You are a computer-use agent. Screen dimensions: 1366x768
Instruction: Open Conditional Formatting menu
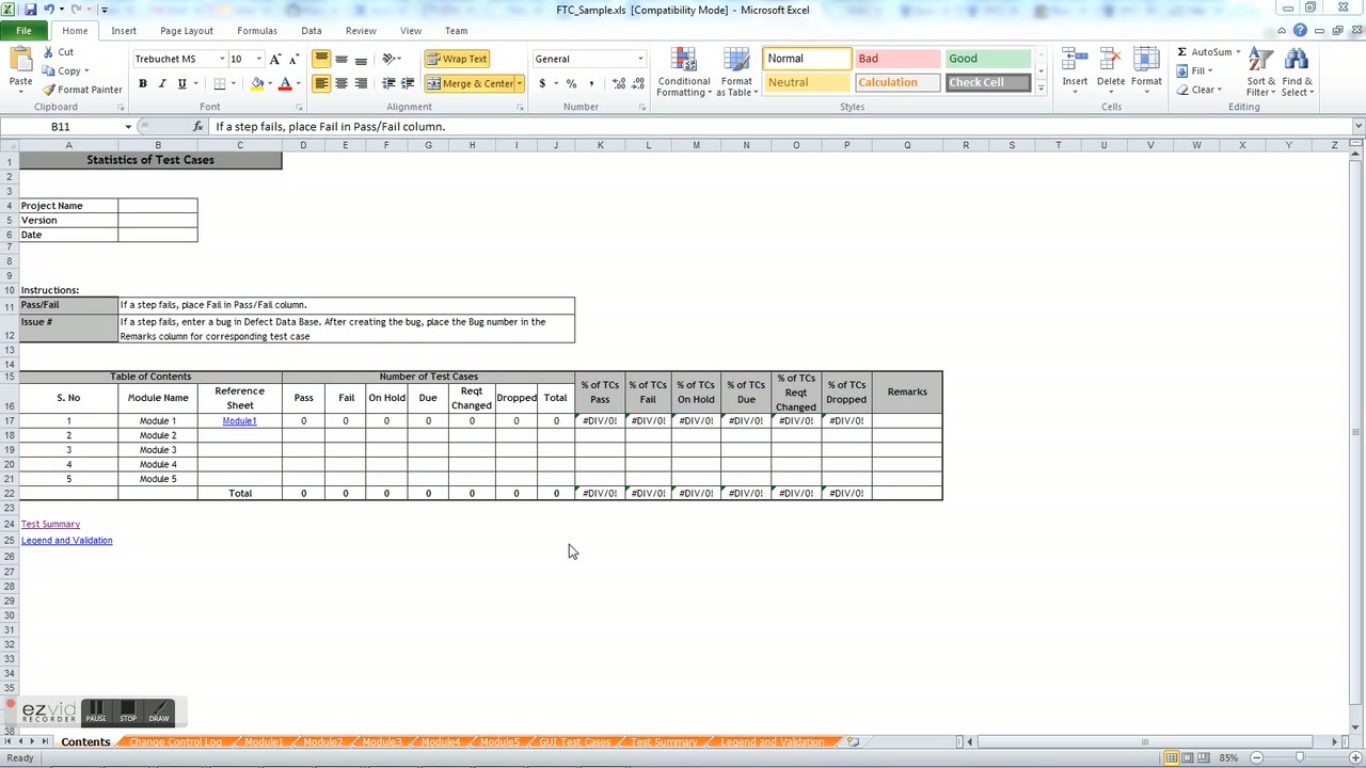[x=684, y=72]
